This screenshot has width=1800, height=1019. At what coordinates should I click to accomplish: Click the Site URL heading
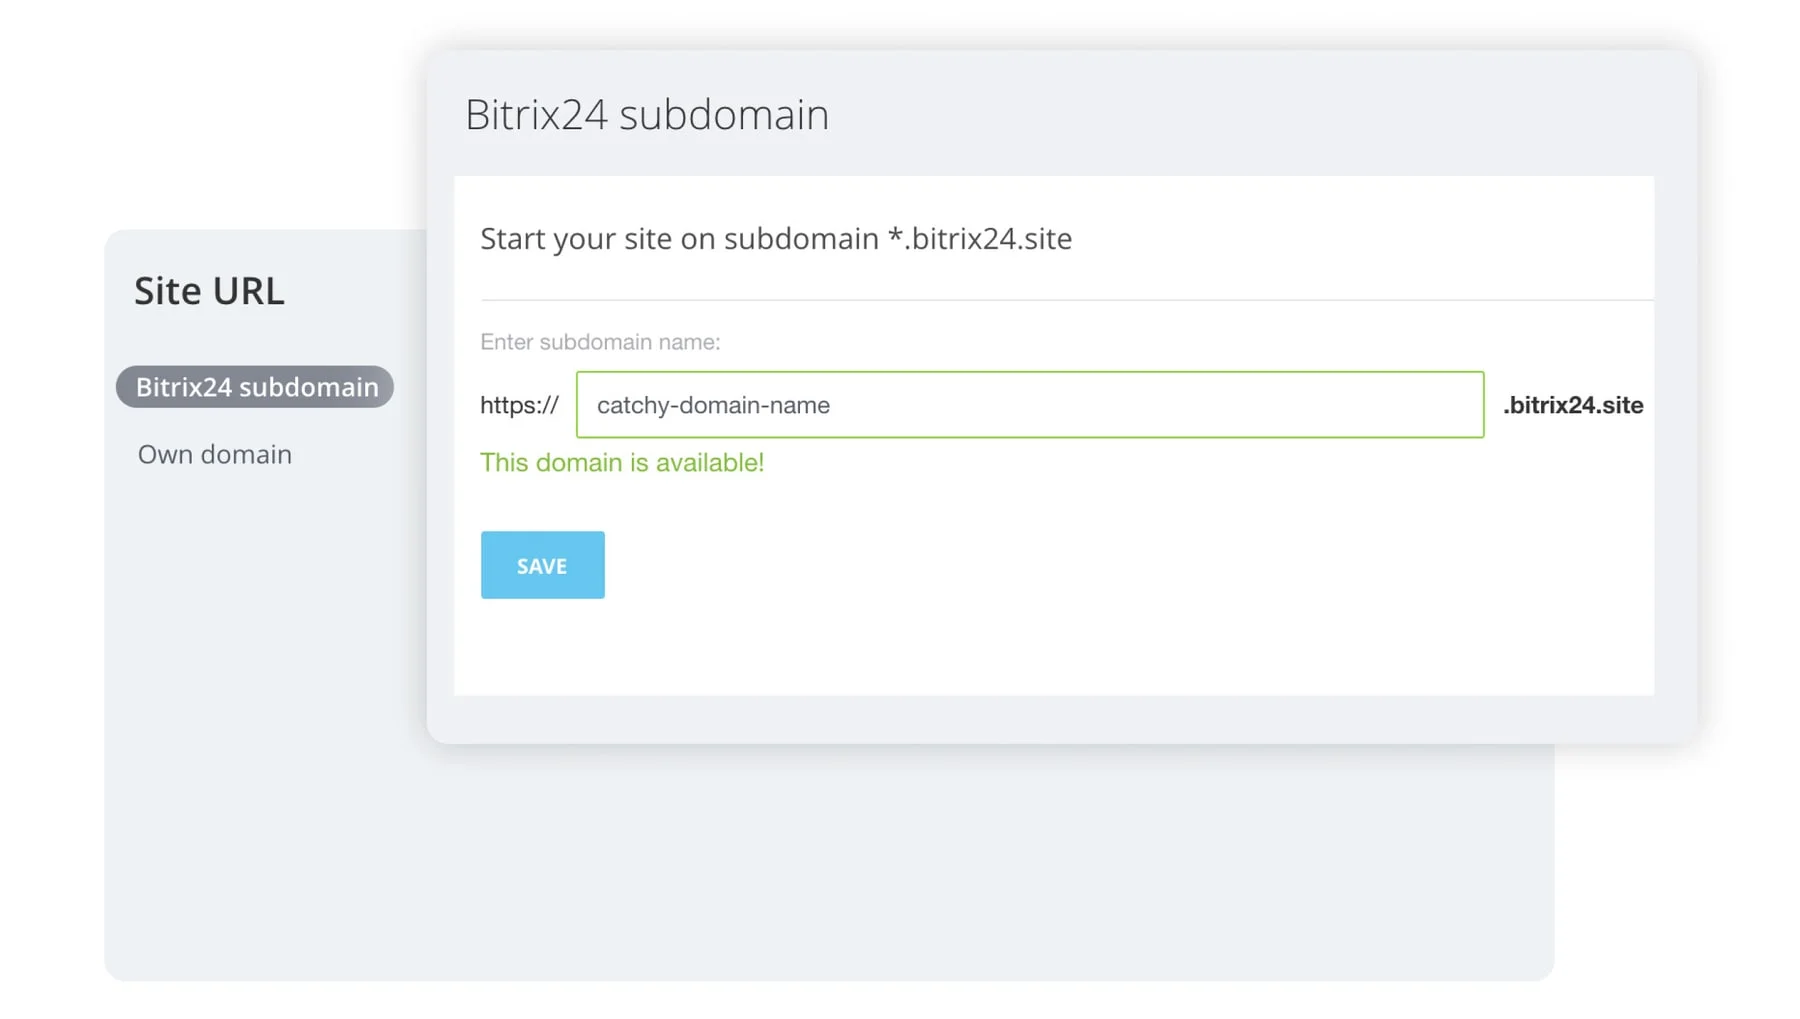coord(208,290)
